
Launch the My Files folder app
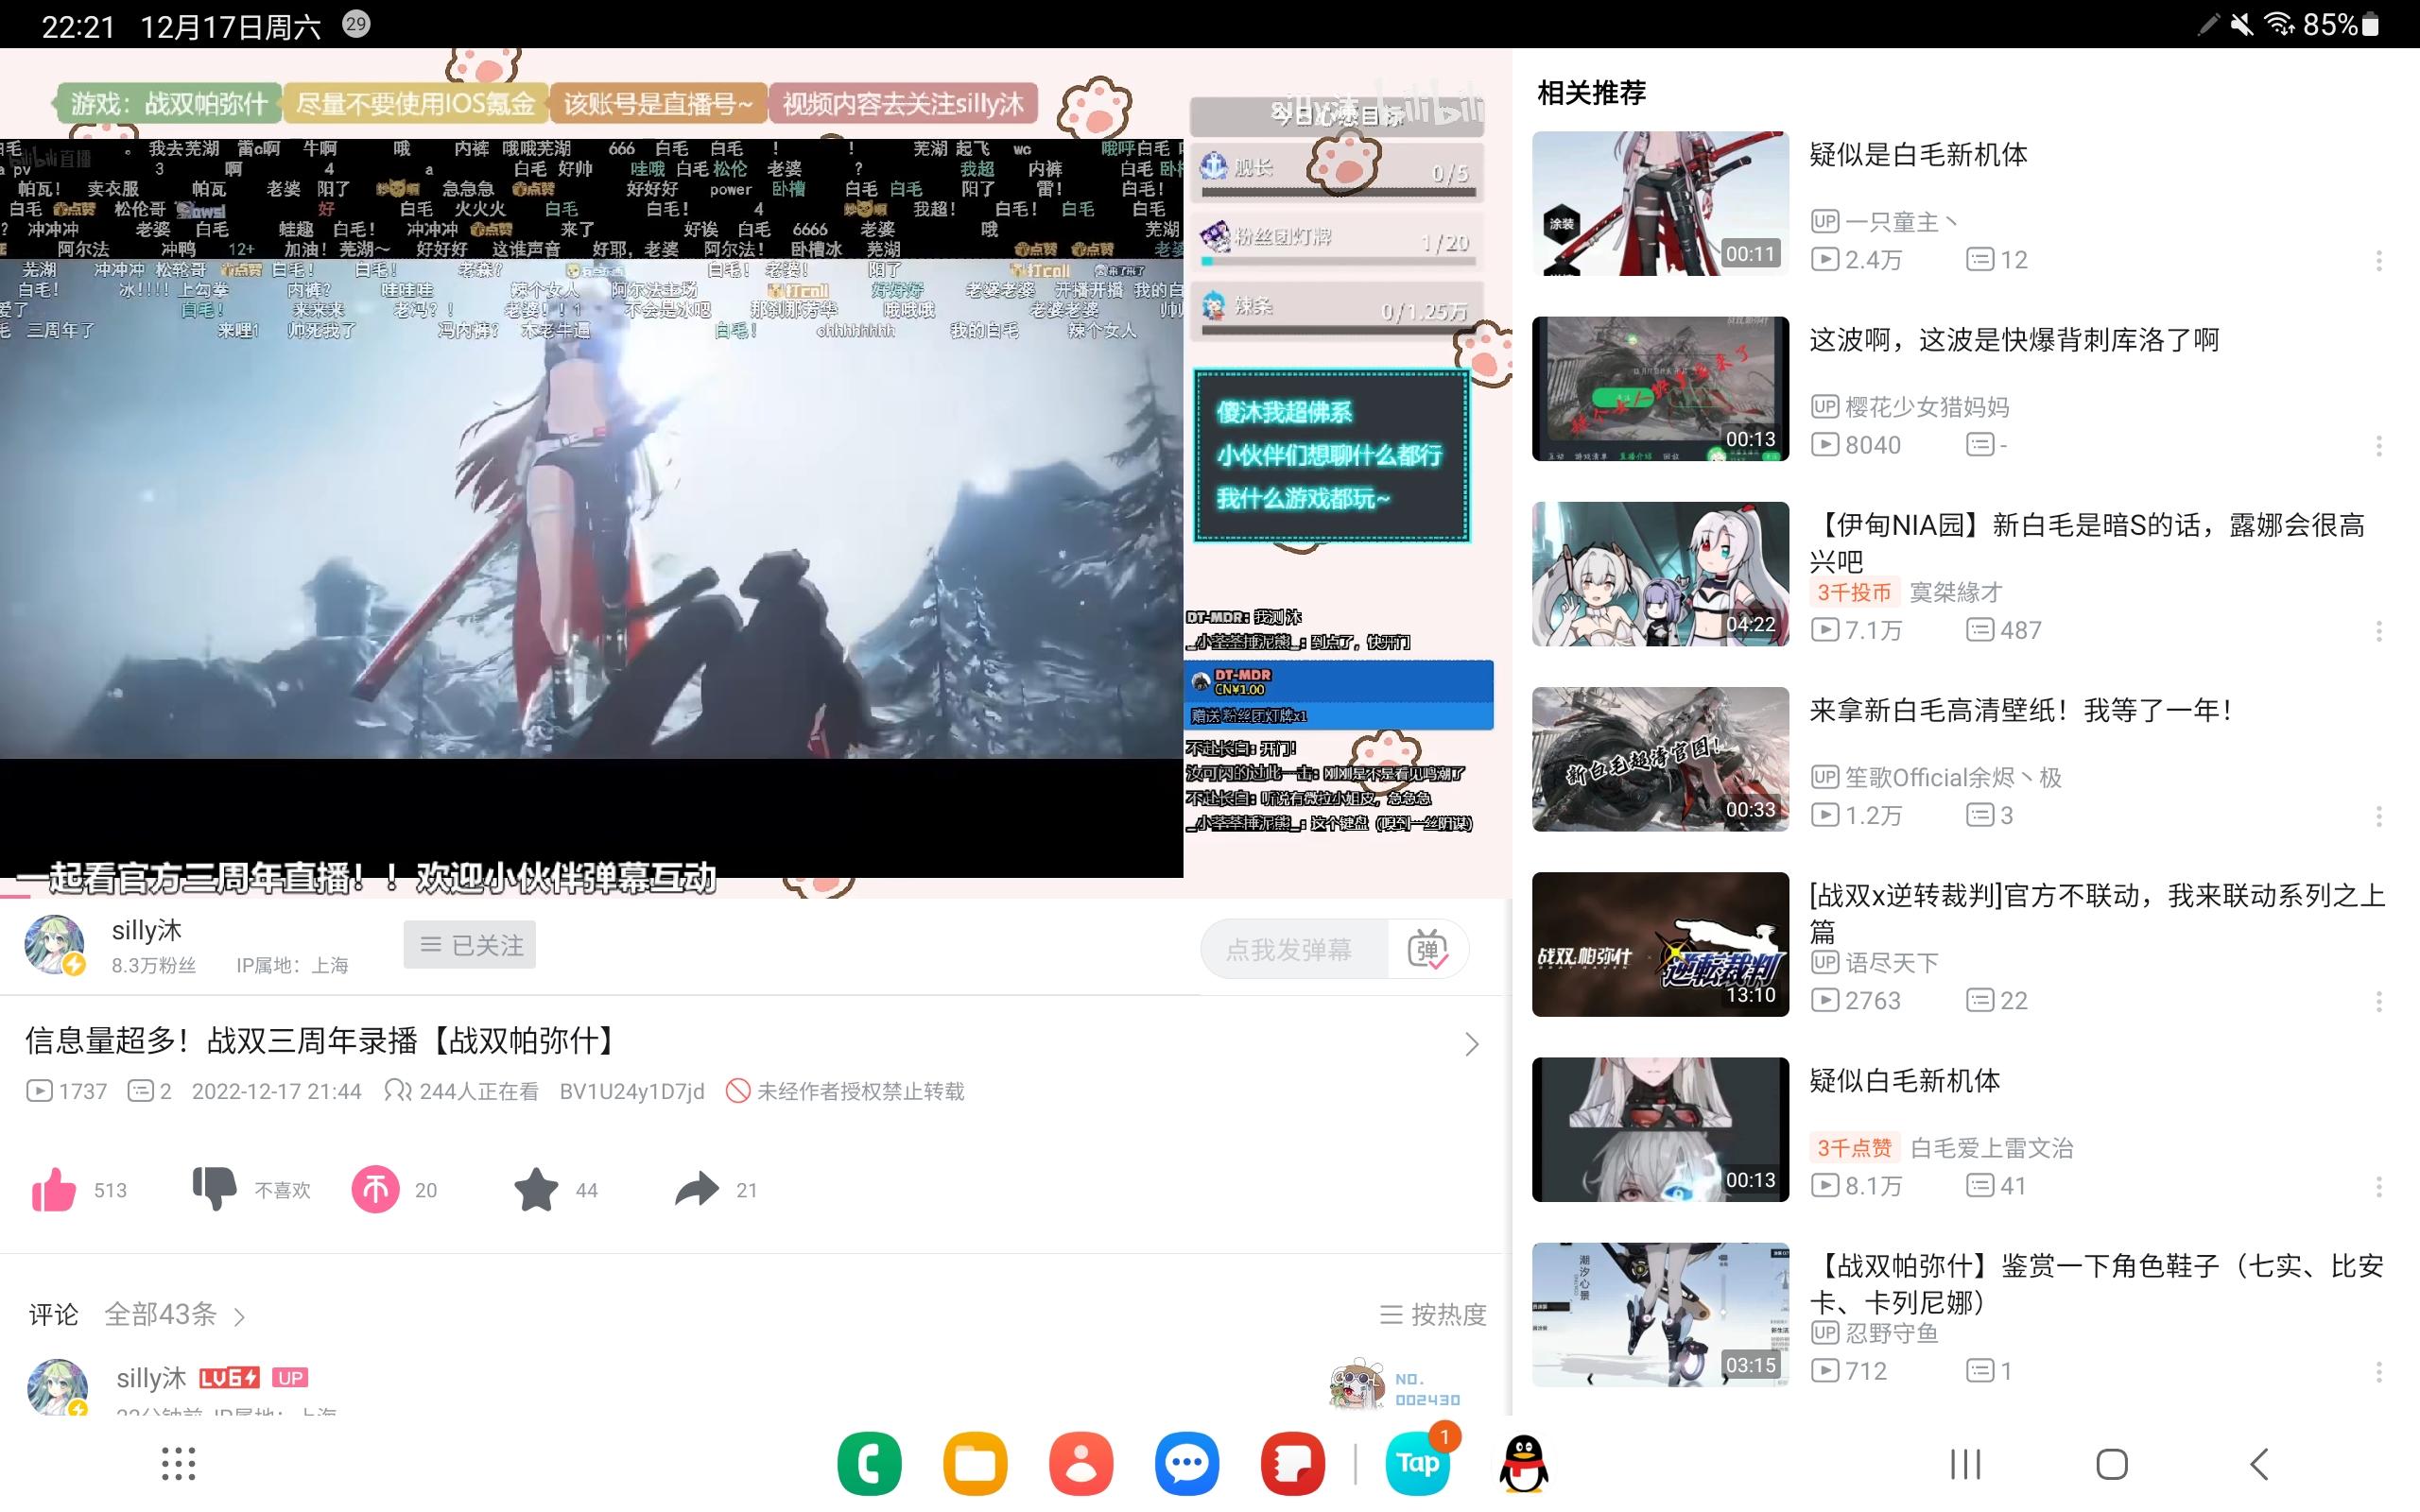975,1464
